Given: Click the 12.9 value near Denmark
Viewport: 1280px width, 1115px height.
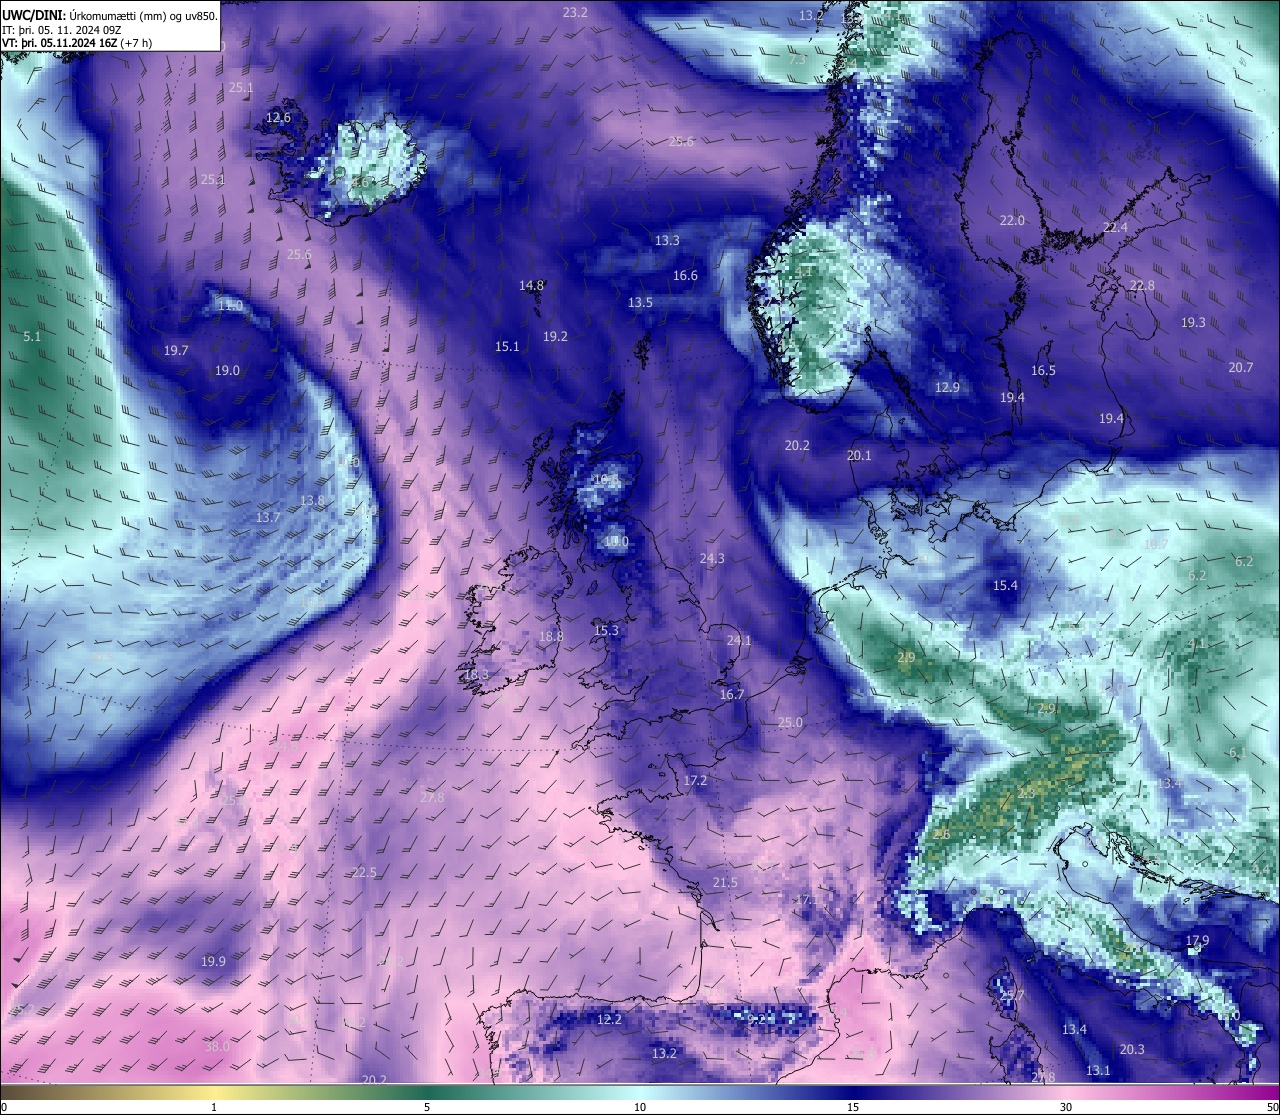Looking at the screenshot, I should tap(947, 387).
